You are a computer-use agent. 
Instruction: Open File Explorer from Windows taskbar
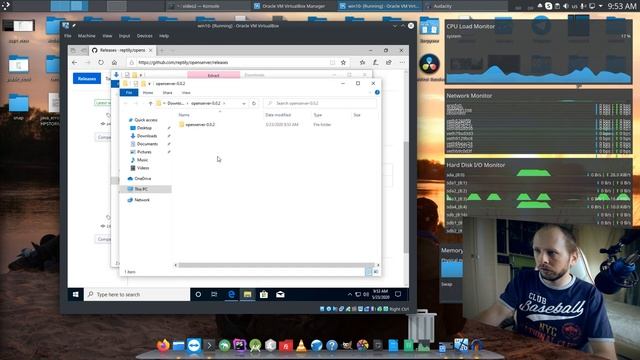click(247, 294)
